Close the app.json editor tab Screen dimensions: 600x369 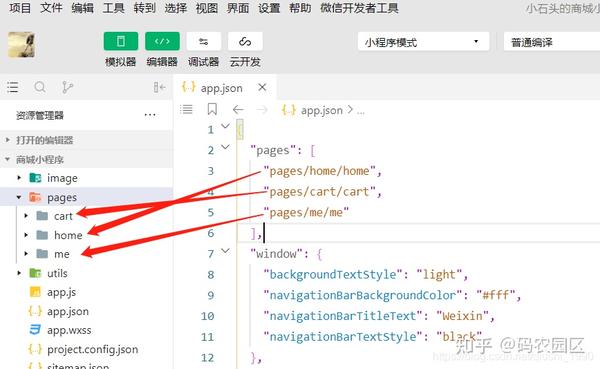[x=262, y=88]
